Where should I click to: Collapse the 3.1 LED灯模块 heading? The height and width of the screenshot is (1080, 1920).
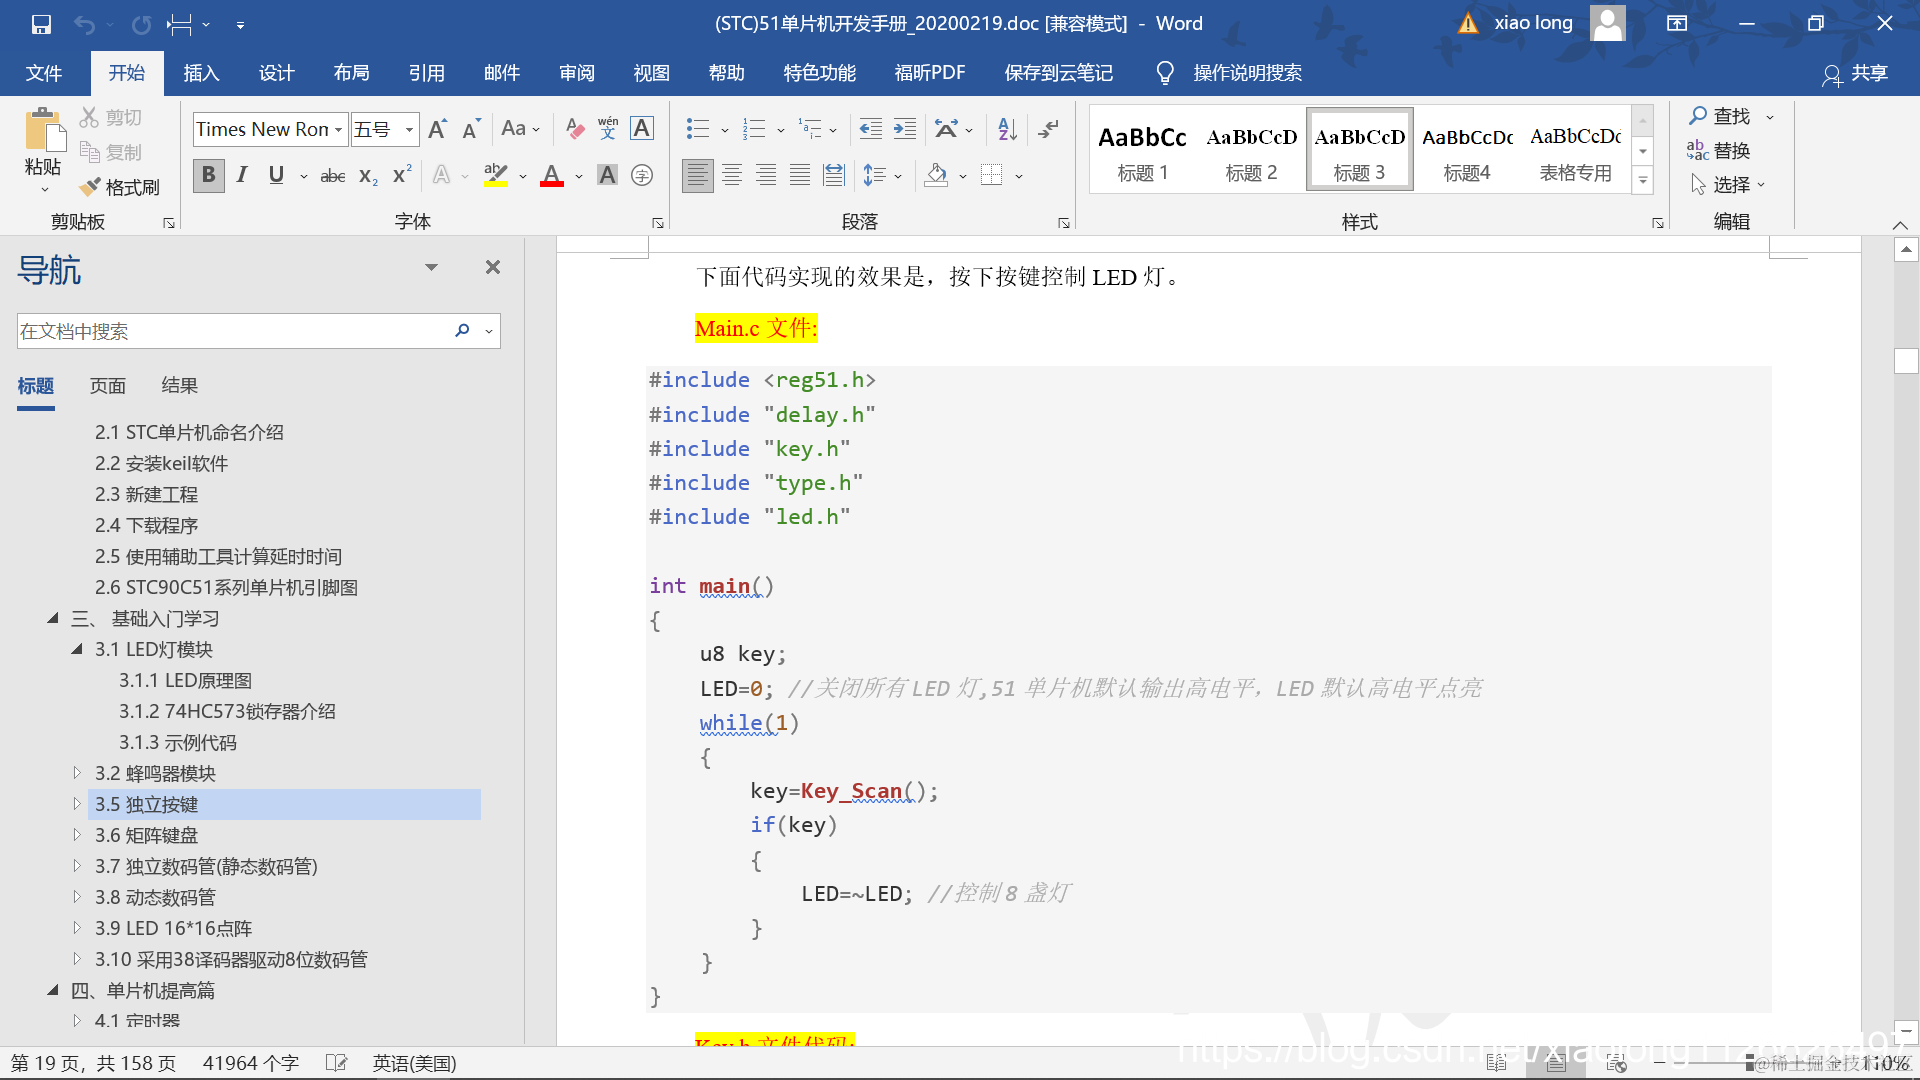tap(77, 649)
